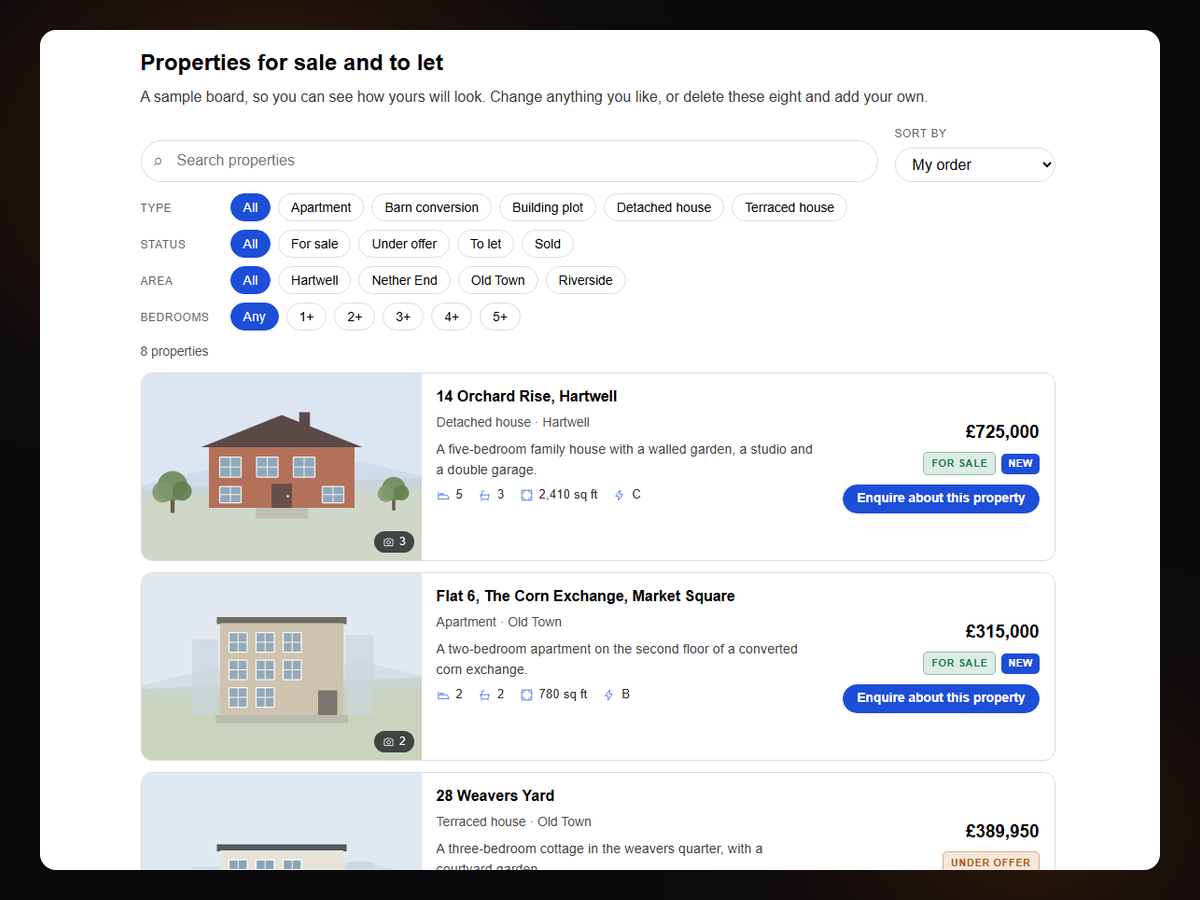Show only To let properties
Image resolution: width=1200 pixels, height=900 pixels.
[486, 244]
